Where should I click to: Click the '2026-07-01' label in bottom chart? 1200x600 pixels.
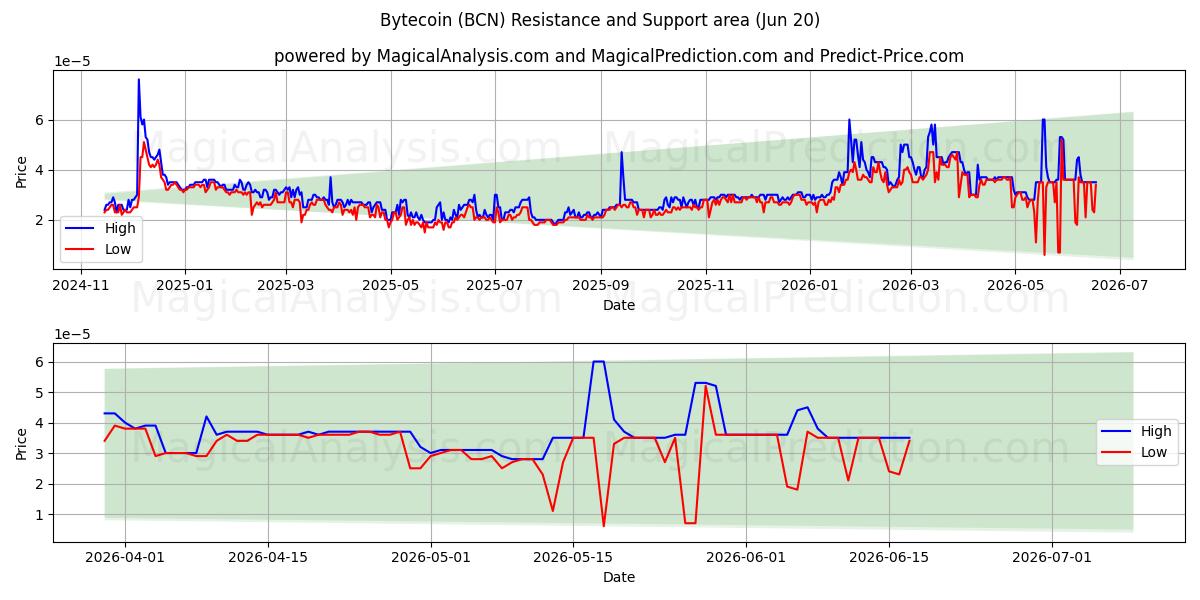point(1053,558)
